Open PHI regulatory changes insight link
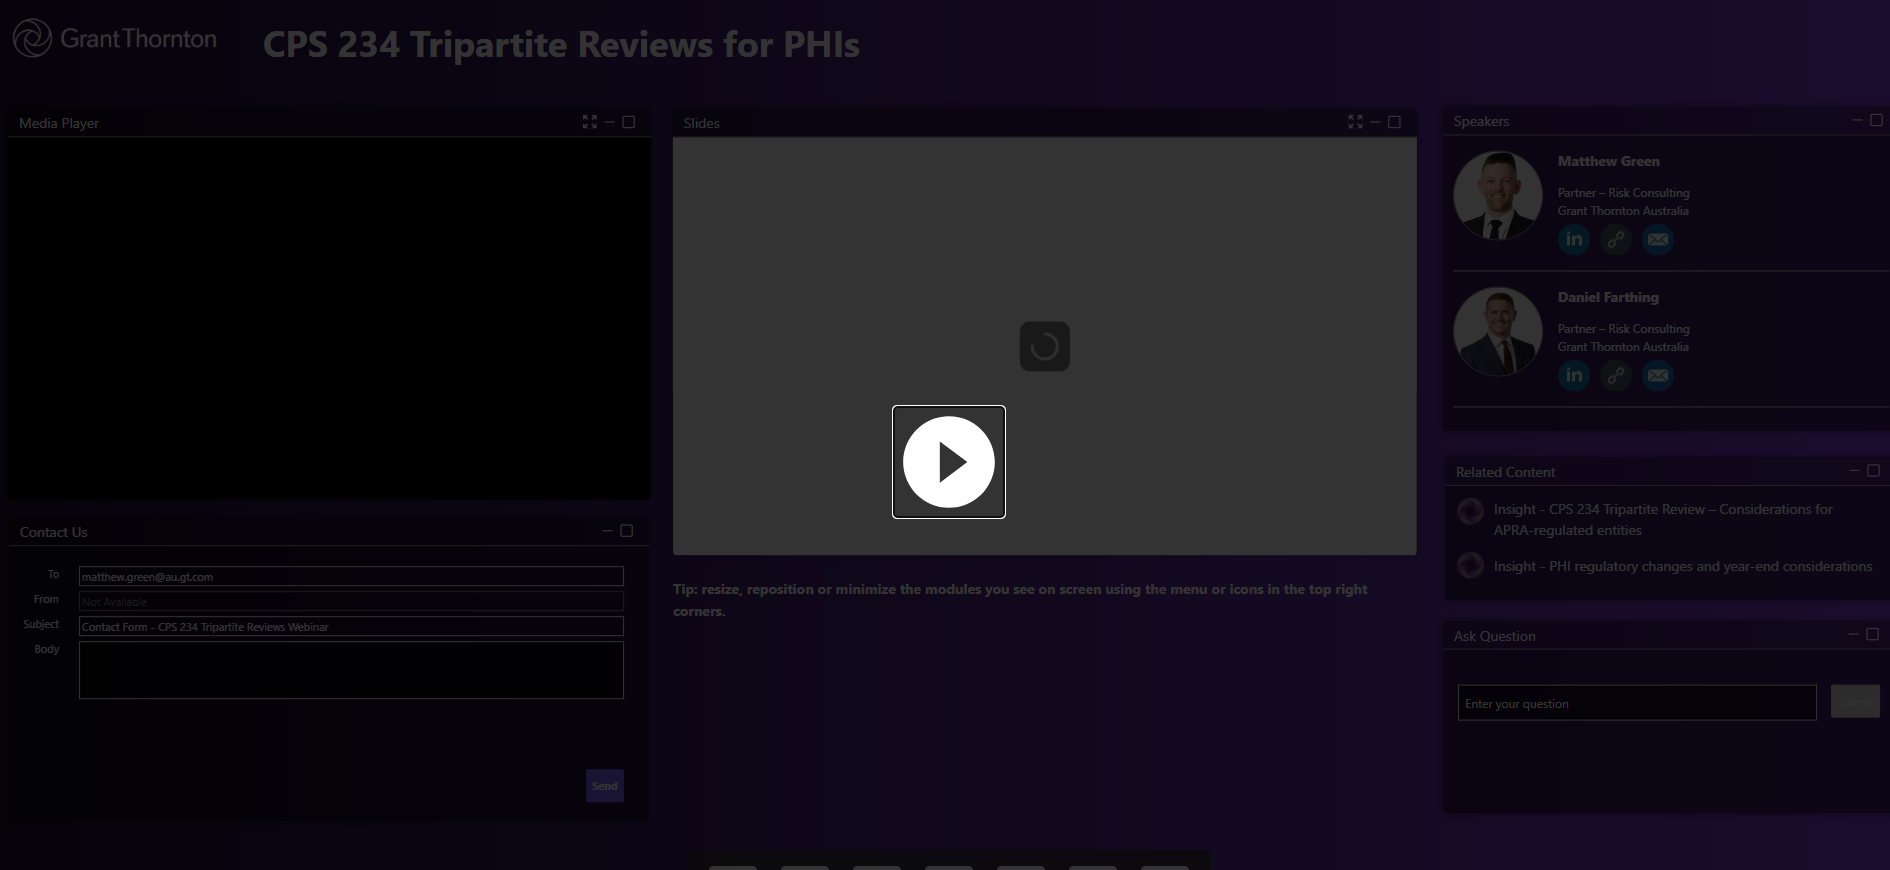Image resolution: width=1890 pixels, height=870 pixels. pyautogui.click(x=1682, y=566)
